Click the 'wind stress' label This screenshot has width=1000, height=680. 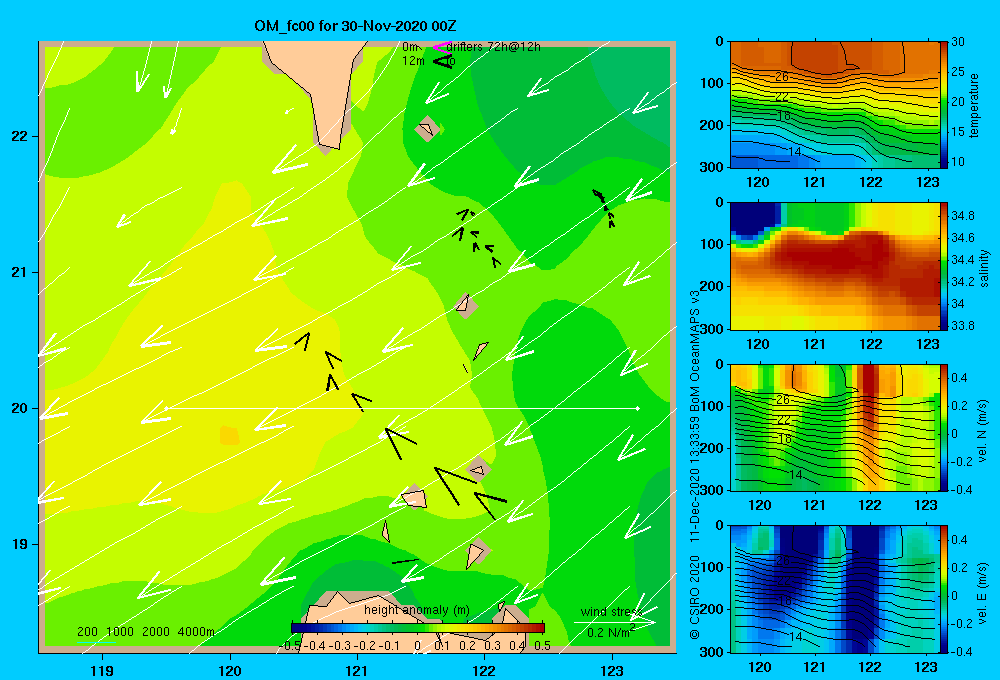pos(611,612)
